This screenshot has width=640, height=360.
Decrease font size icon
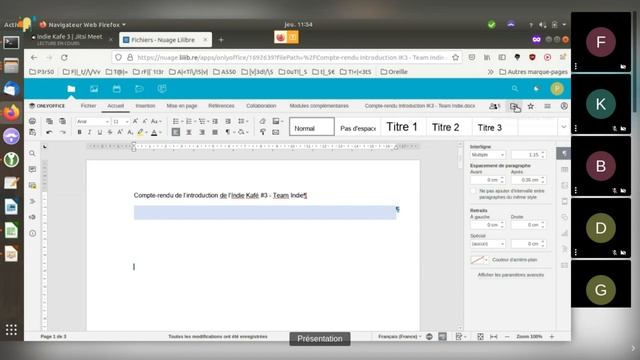tap(144, 121)
